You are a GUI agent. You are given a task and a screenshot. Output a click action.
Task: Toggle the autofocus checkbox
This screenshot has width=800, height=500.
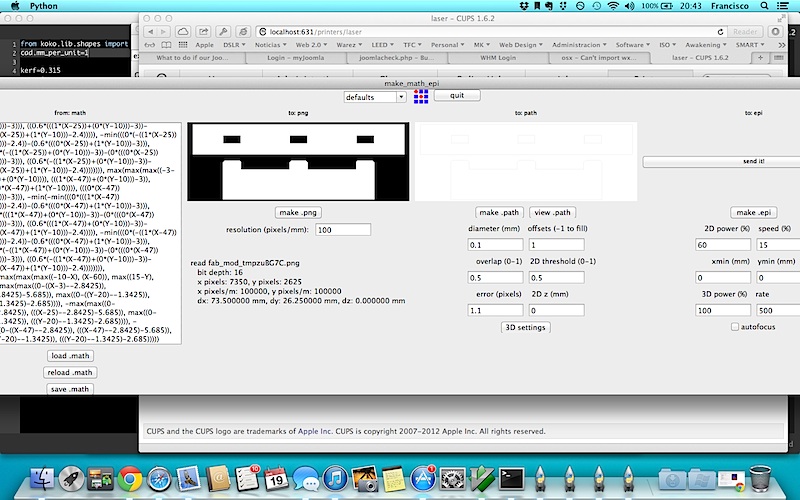pyautogui.click(x=735, y=327)
